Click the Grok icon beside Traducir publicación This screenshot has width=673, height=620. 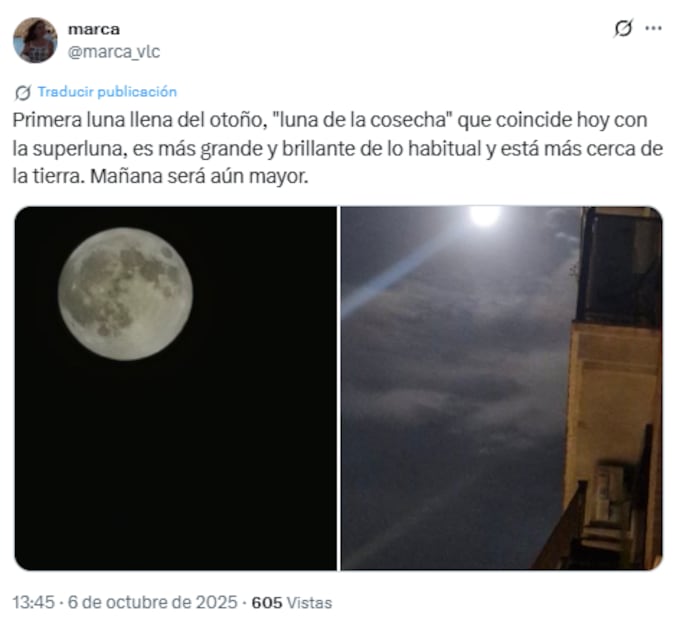pyautogui.click(x=22, y=92)
